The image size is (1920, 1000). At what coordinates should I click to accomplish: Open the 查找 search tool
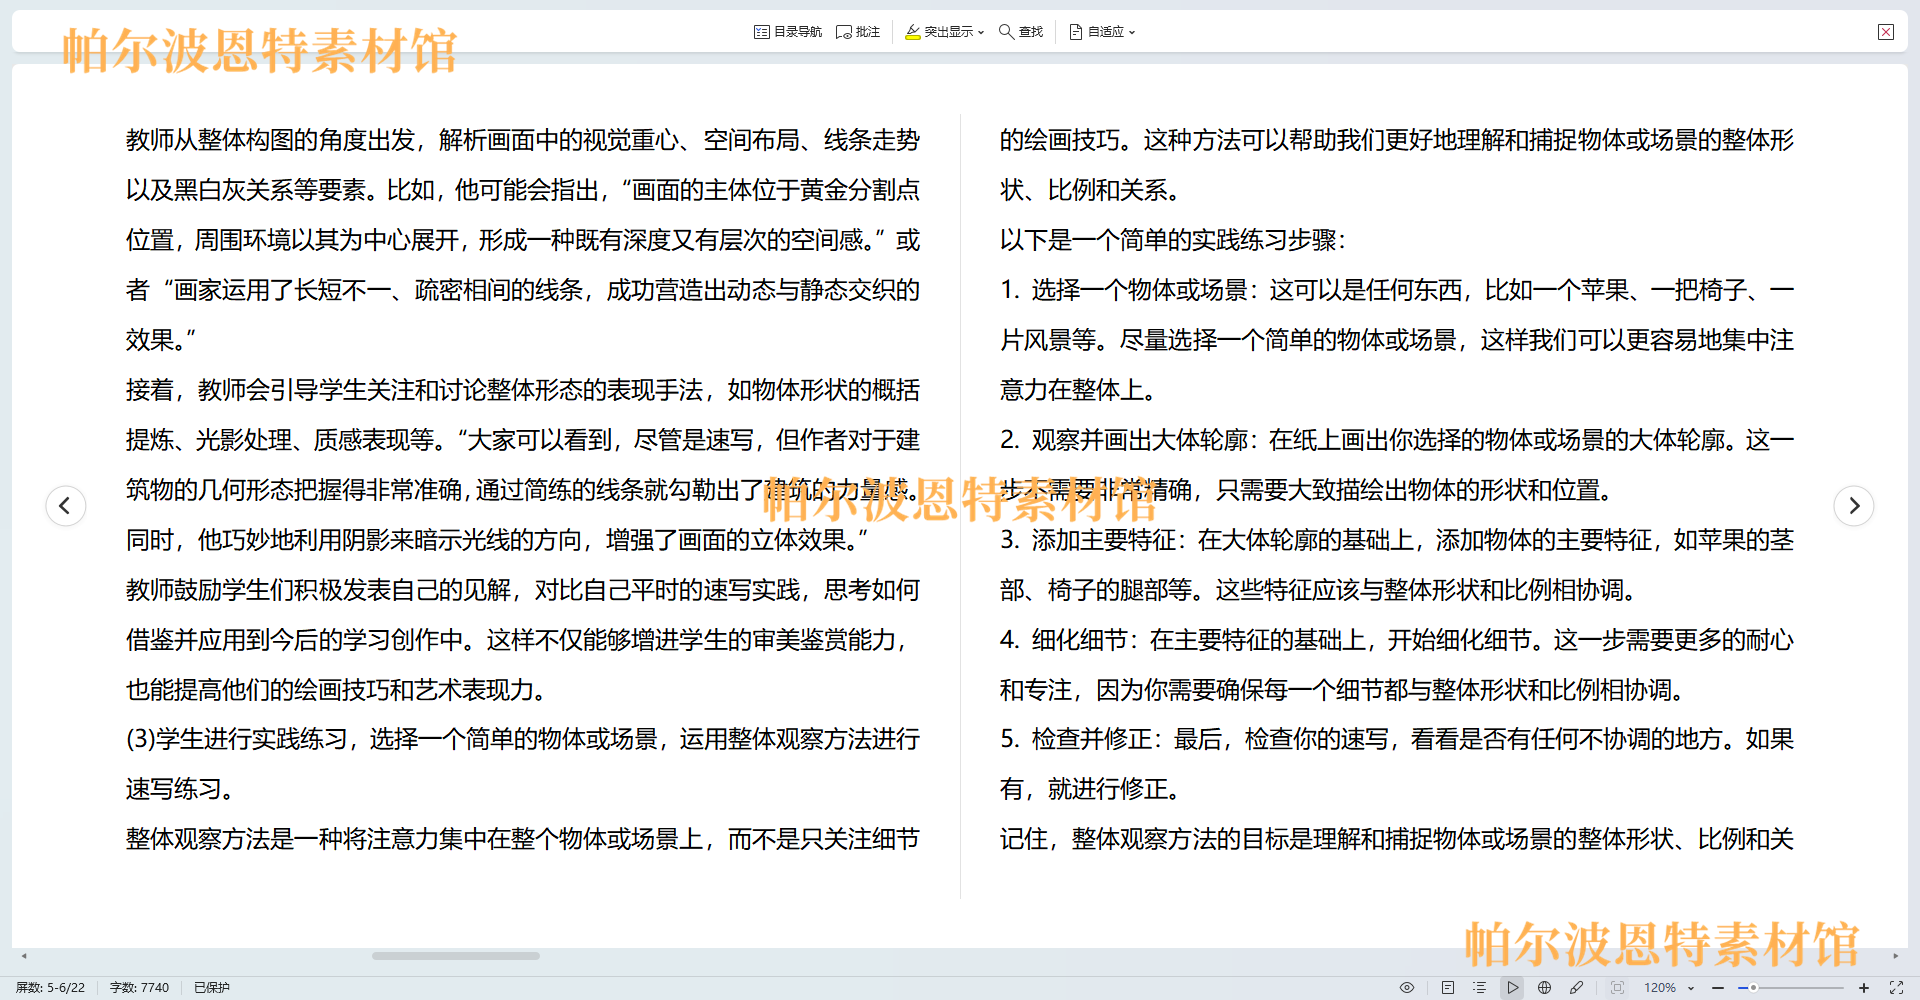(1021, 32)
